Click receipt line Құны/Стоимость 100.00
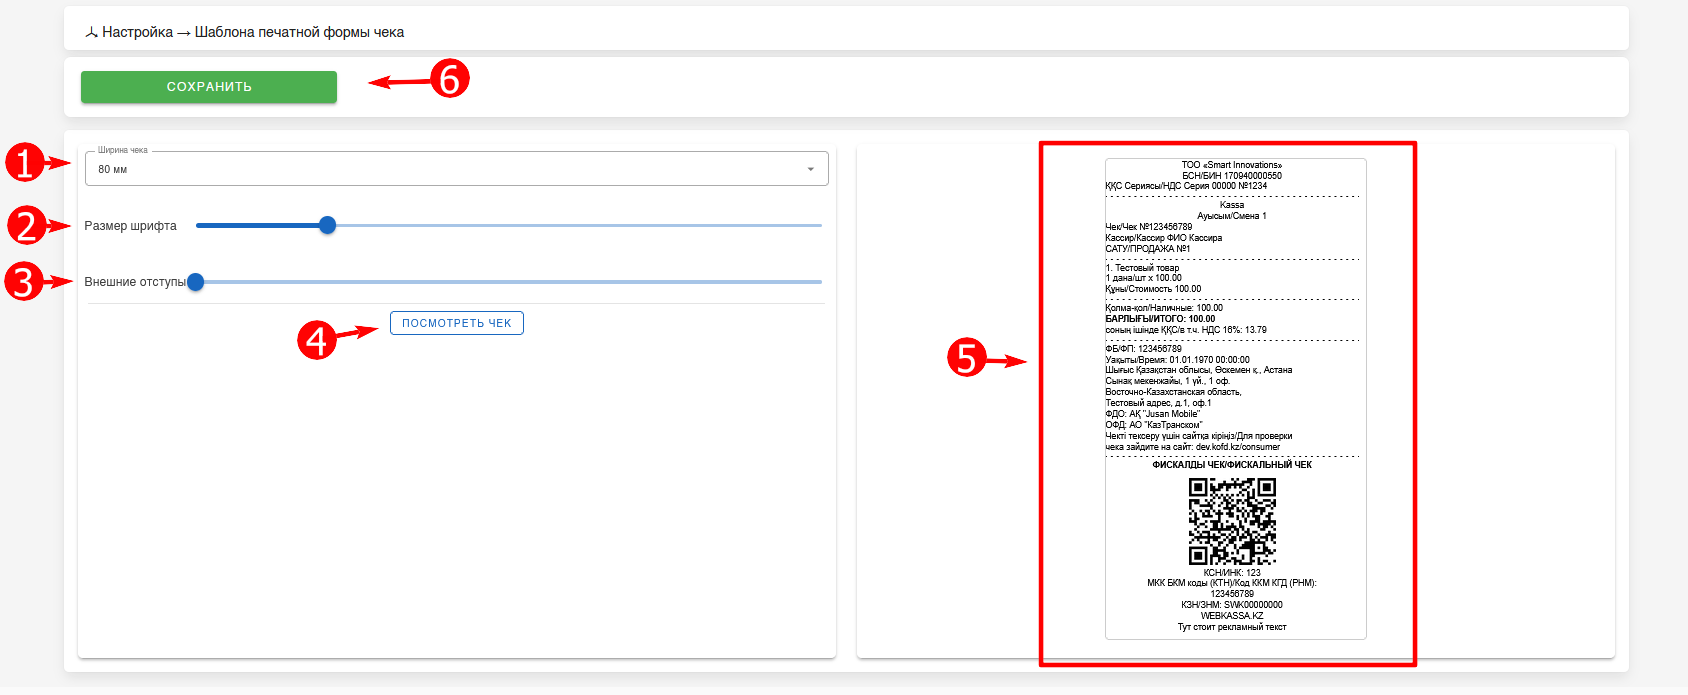The width and height of the screenshot is (1688, 695). 1154,289
